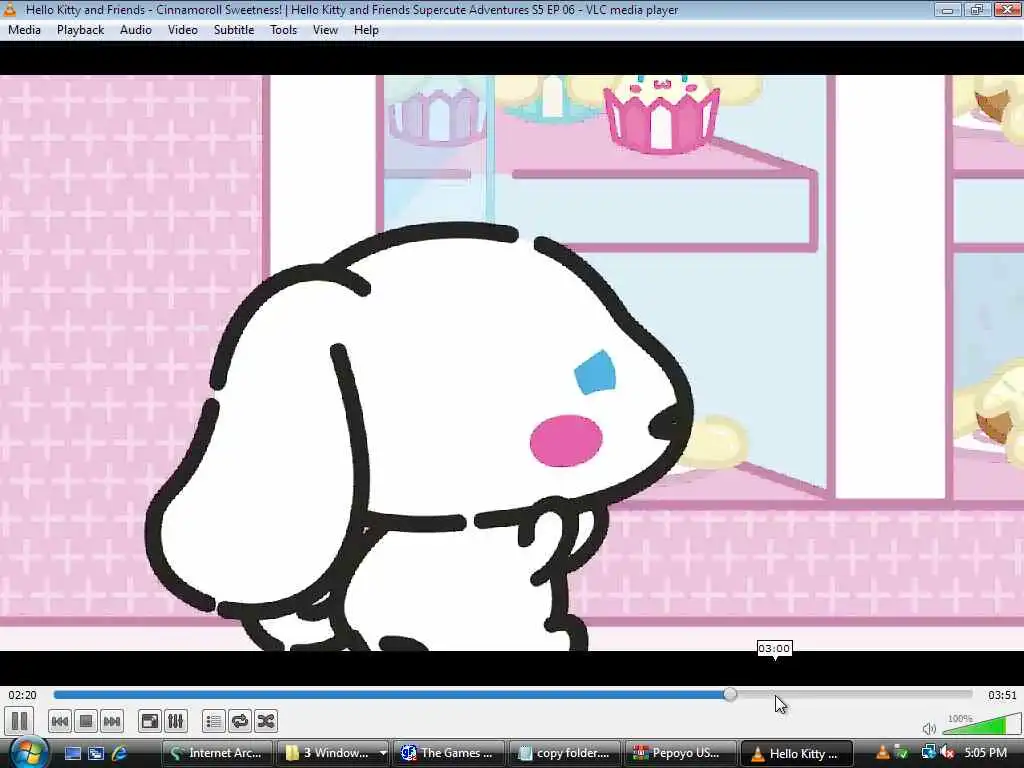Open the Media menu

coord(24,30)
